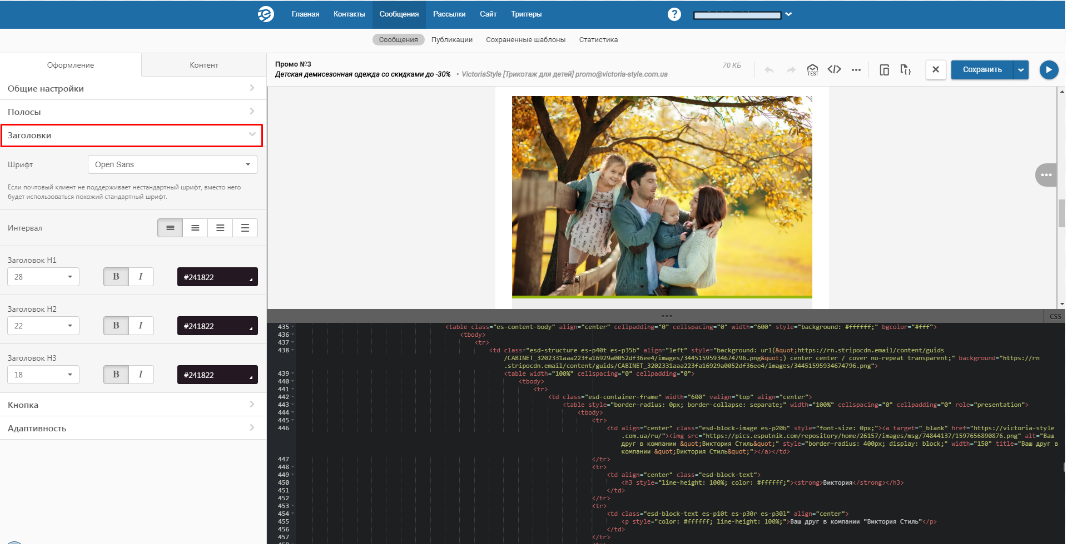Open the Заголовок H1 size dropdown
The image size is (1066, 544).
coord(43,277)
